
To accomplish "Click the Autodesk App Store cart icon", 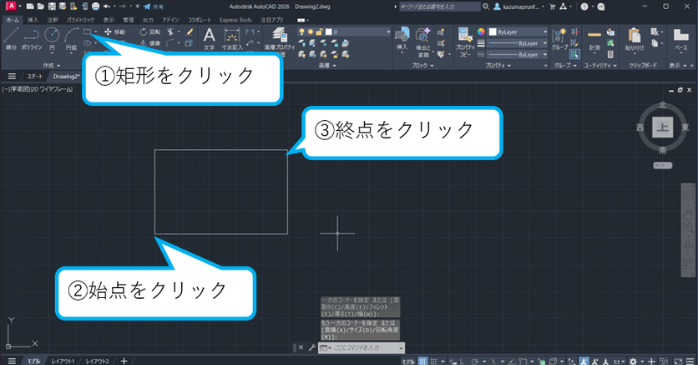I will tap(553, 6).
